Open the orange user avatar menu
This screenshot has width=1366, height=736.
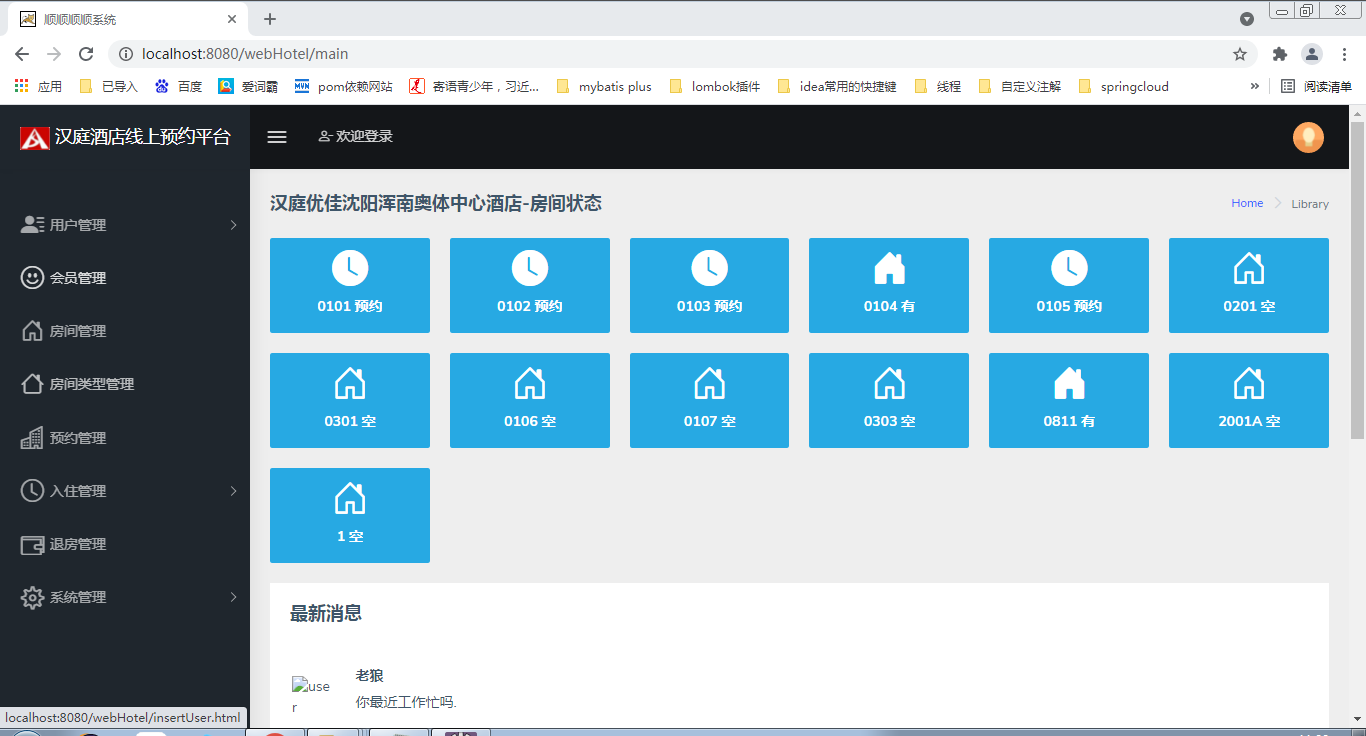click(x=1308, y=137)
